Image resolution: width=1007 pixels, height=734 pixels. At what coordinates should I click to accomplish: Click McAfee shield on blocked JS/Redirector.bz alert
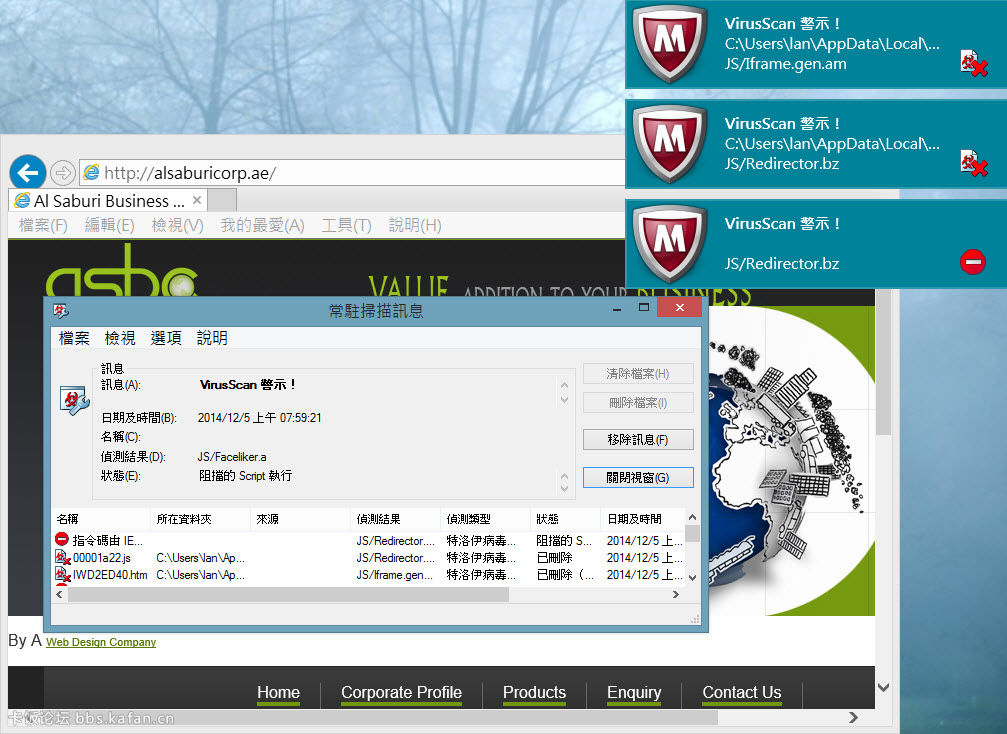click(x=670, y=244)
